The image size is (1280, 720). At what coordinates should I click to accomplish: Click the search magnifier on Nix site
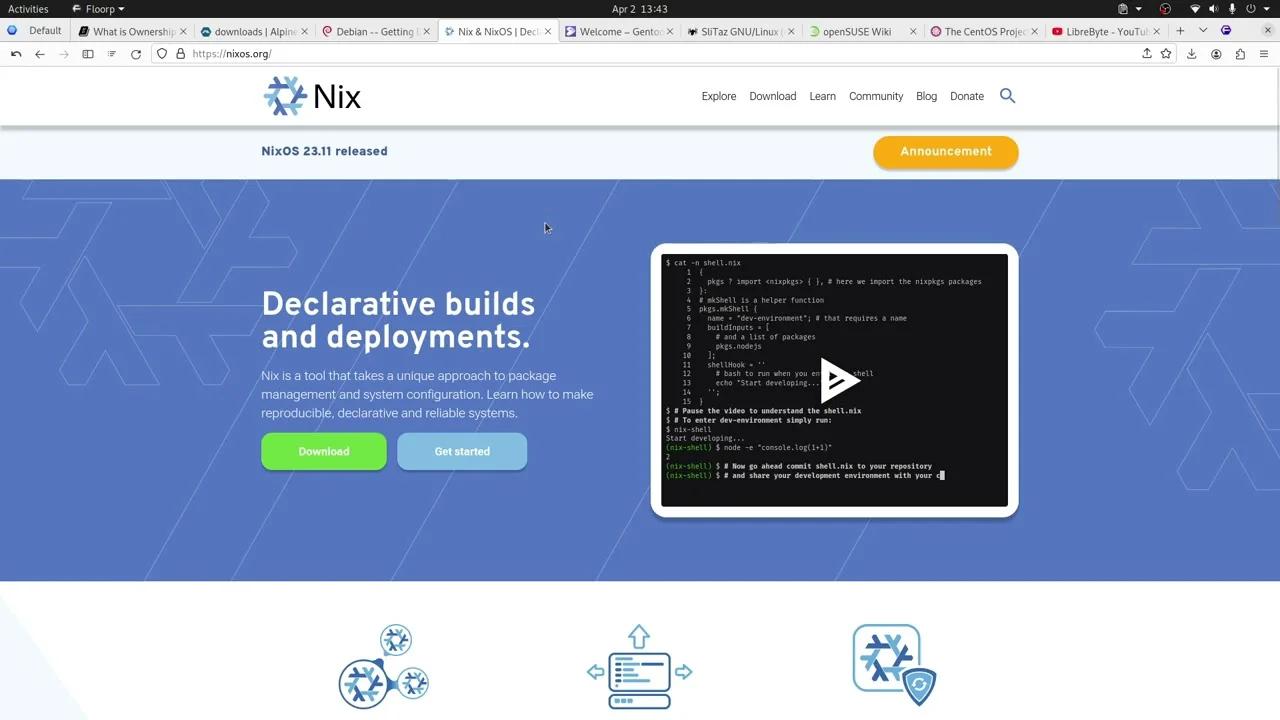pyautogui.click(x=1007, y=96)
